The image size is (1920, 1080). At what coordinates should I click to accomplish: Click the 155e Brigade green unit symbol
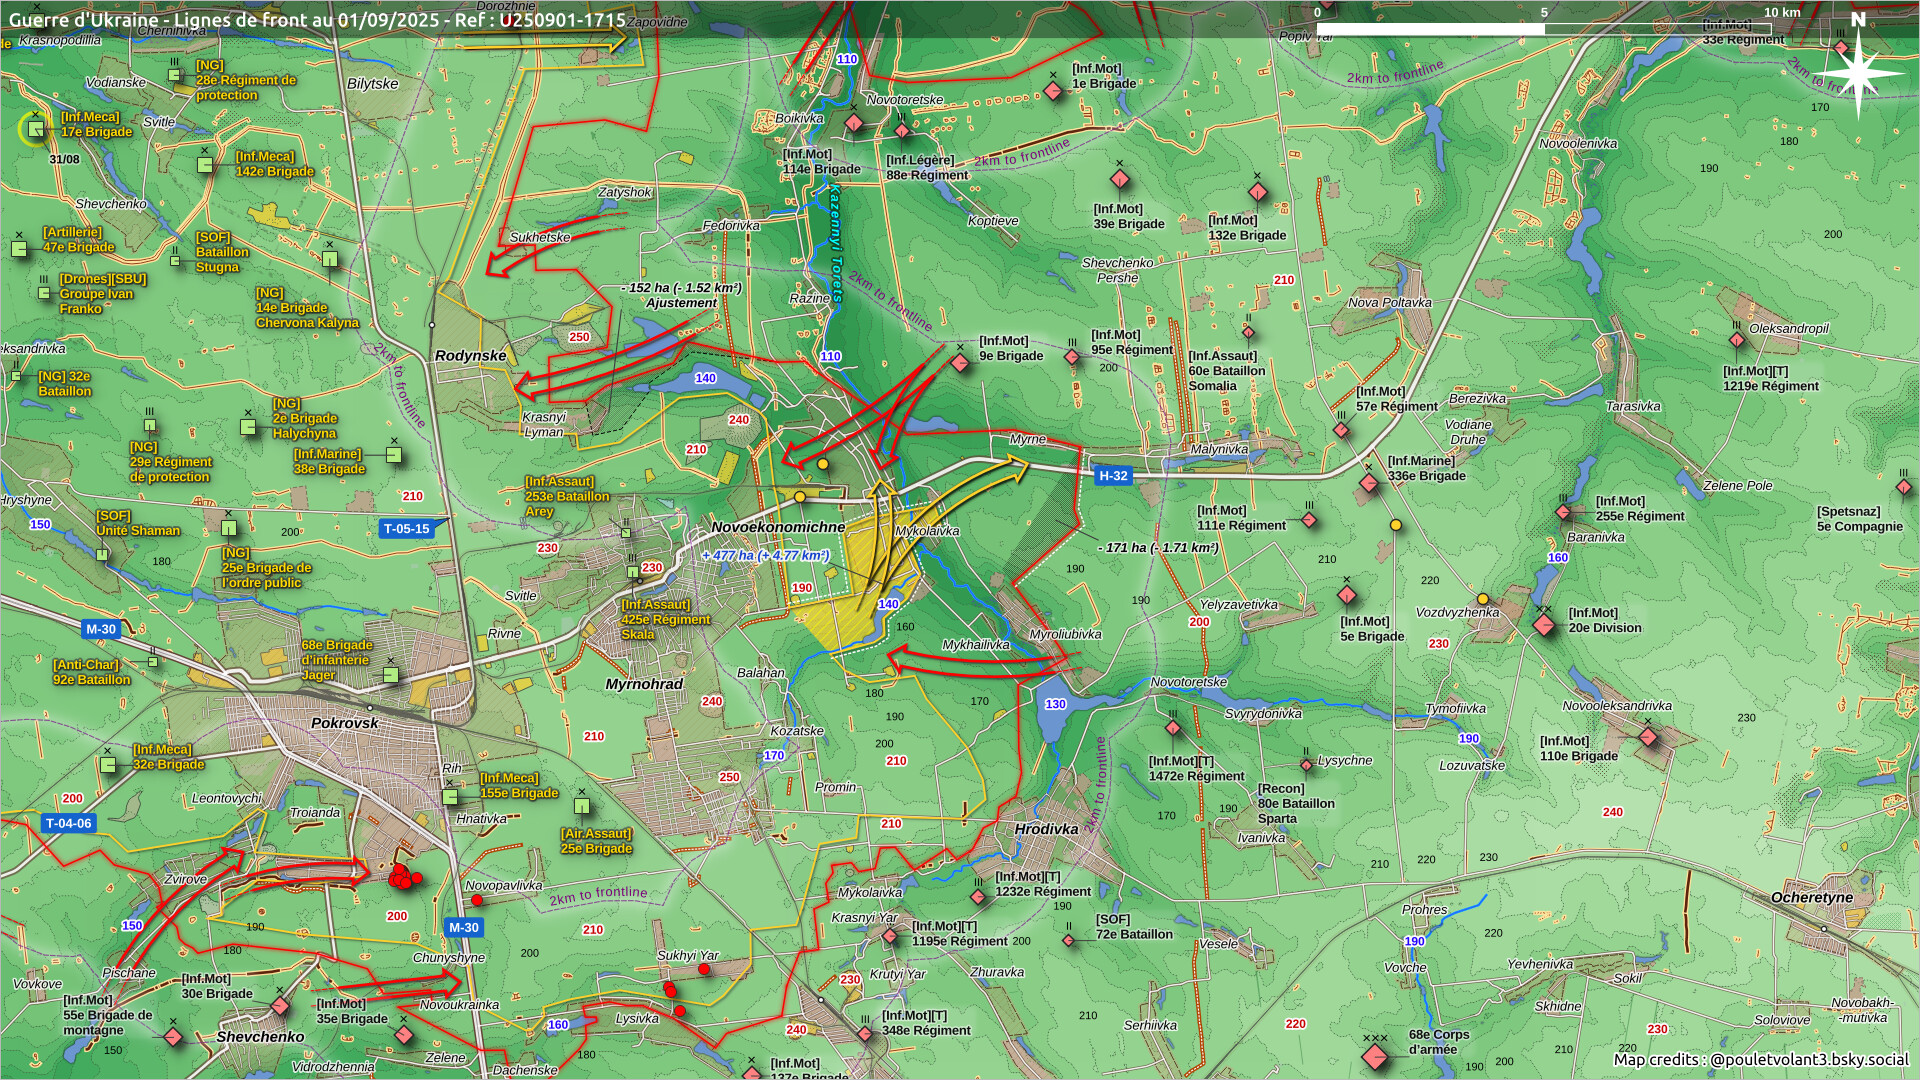(451, 797)
